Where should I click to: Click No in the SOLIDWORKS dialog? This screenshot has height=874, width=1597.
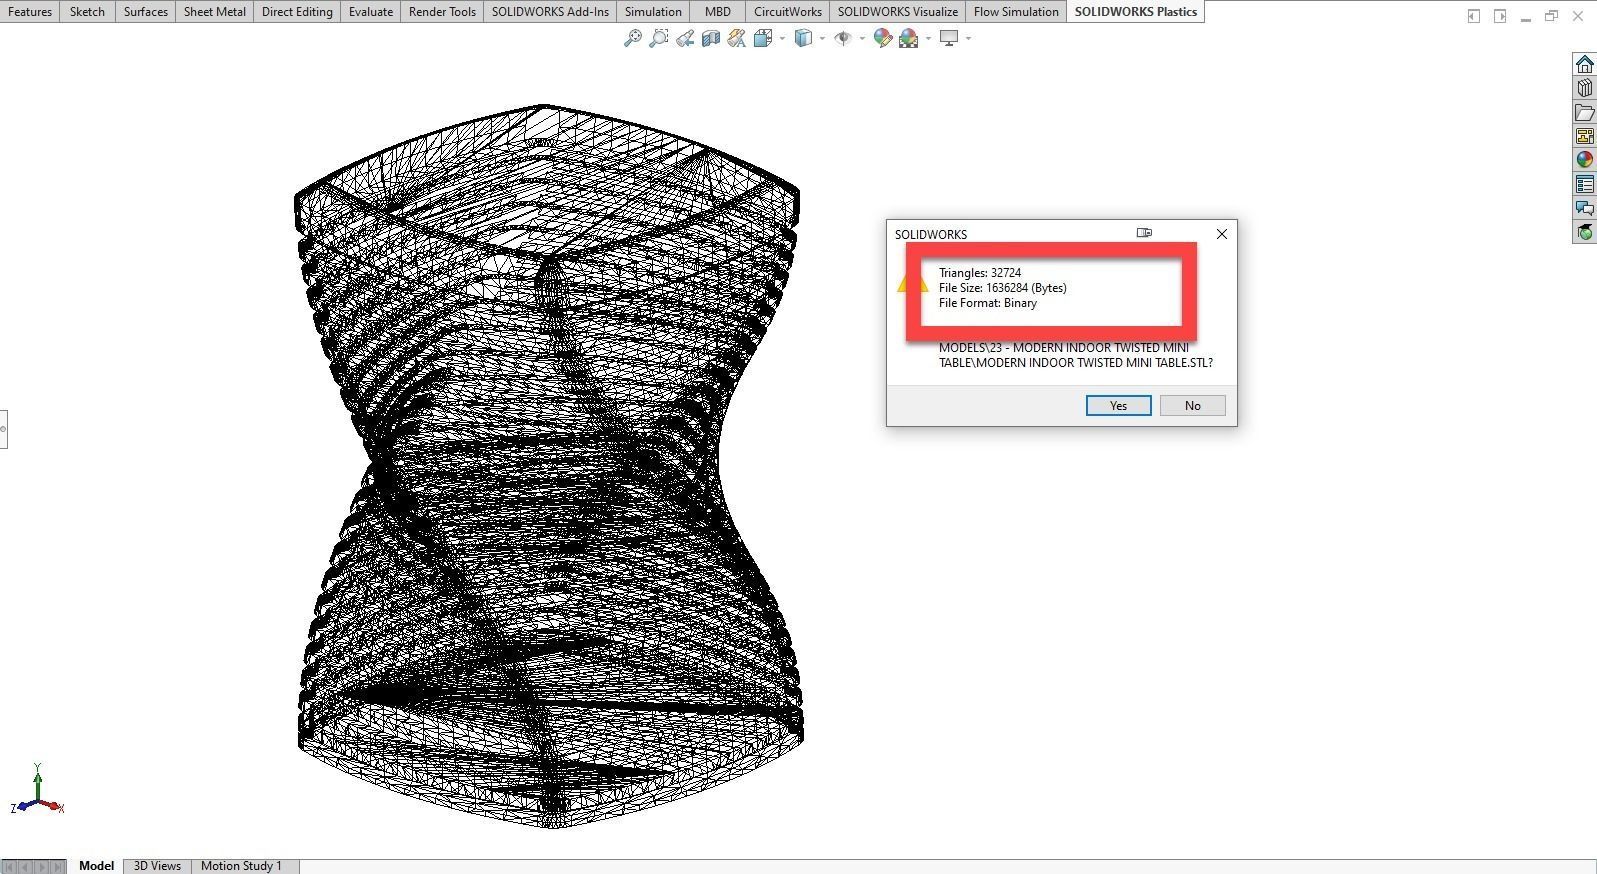1192,405
